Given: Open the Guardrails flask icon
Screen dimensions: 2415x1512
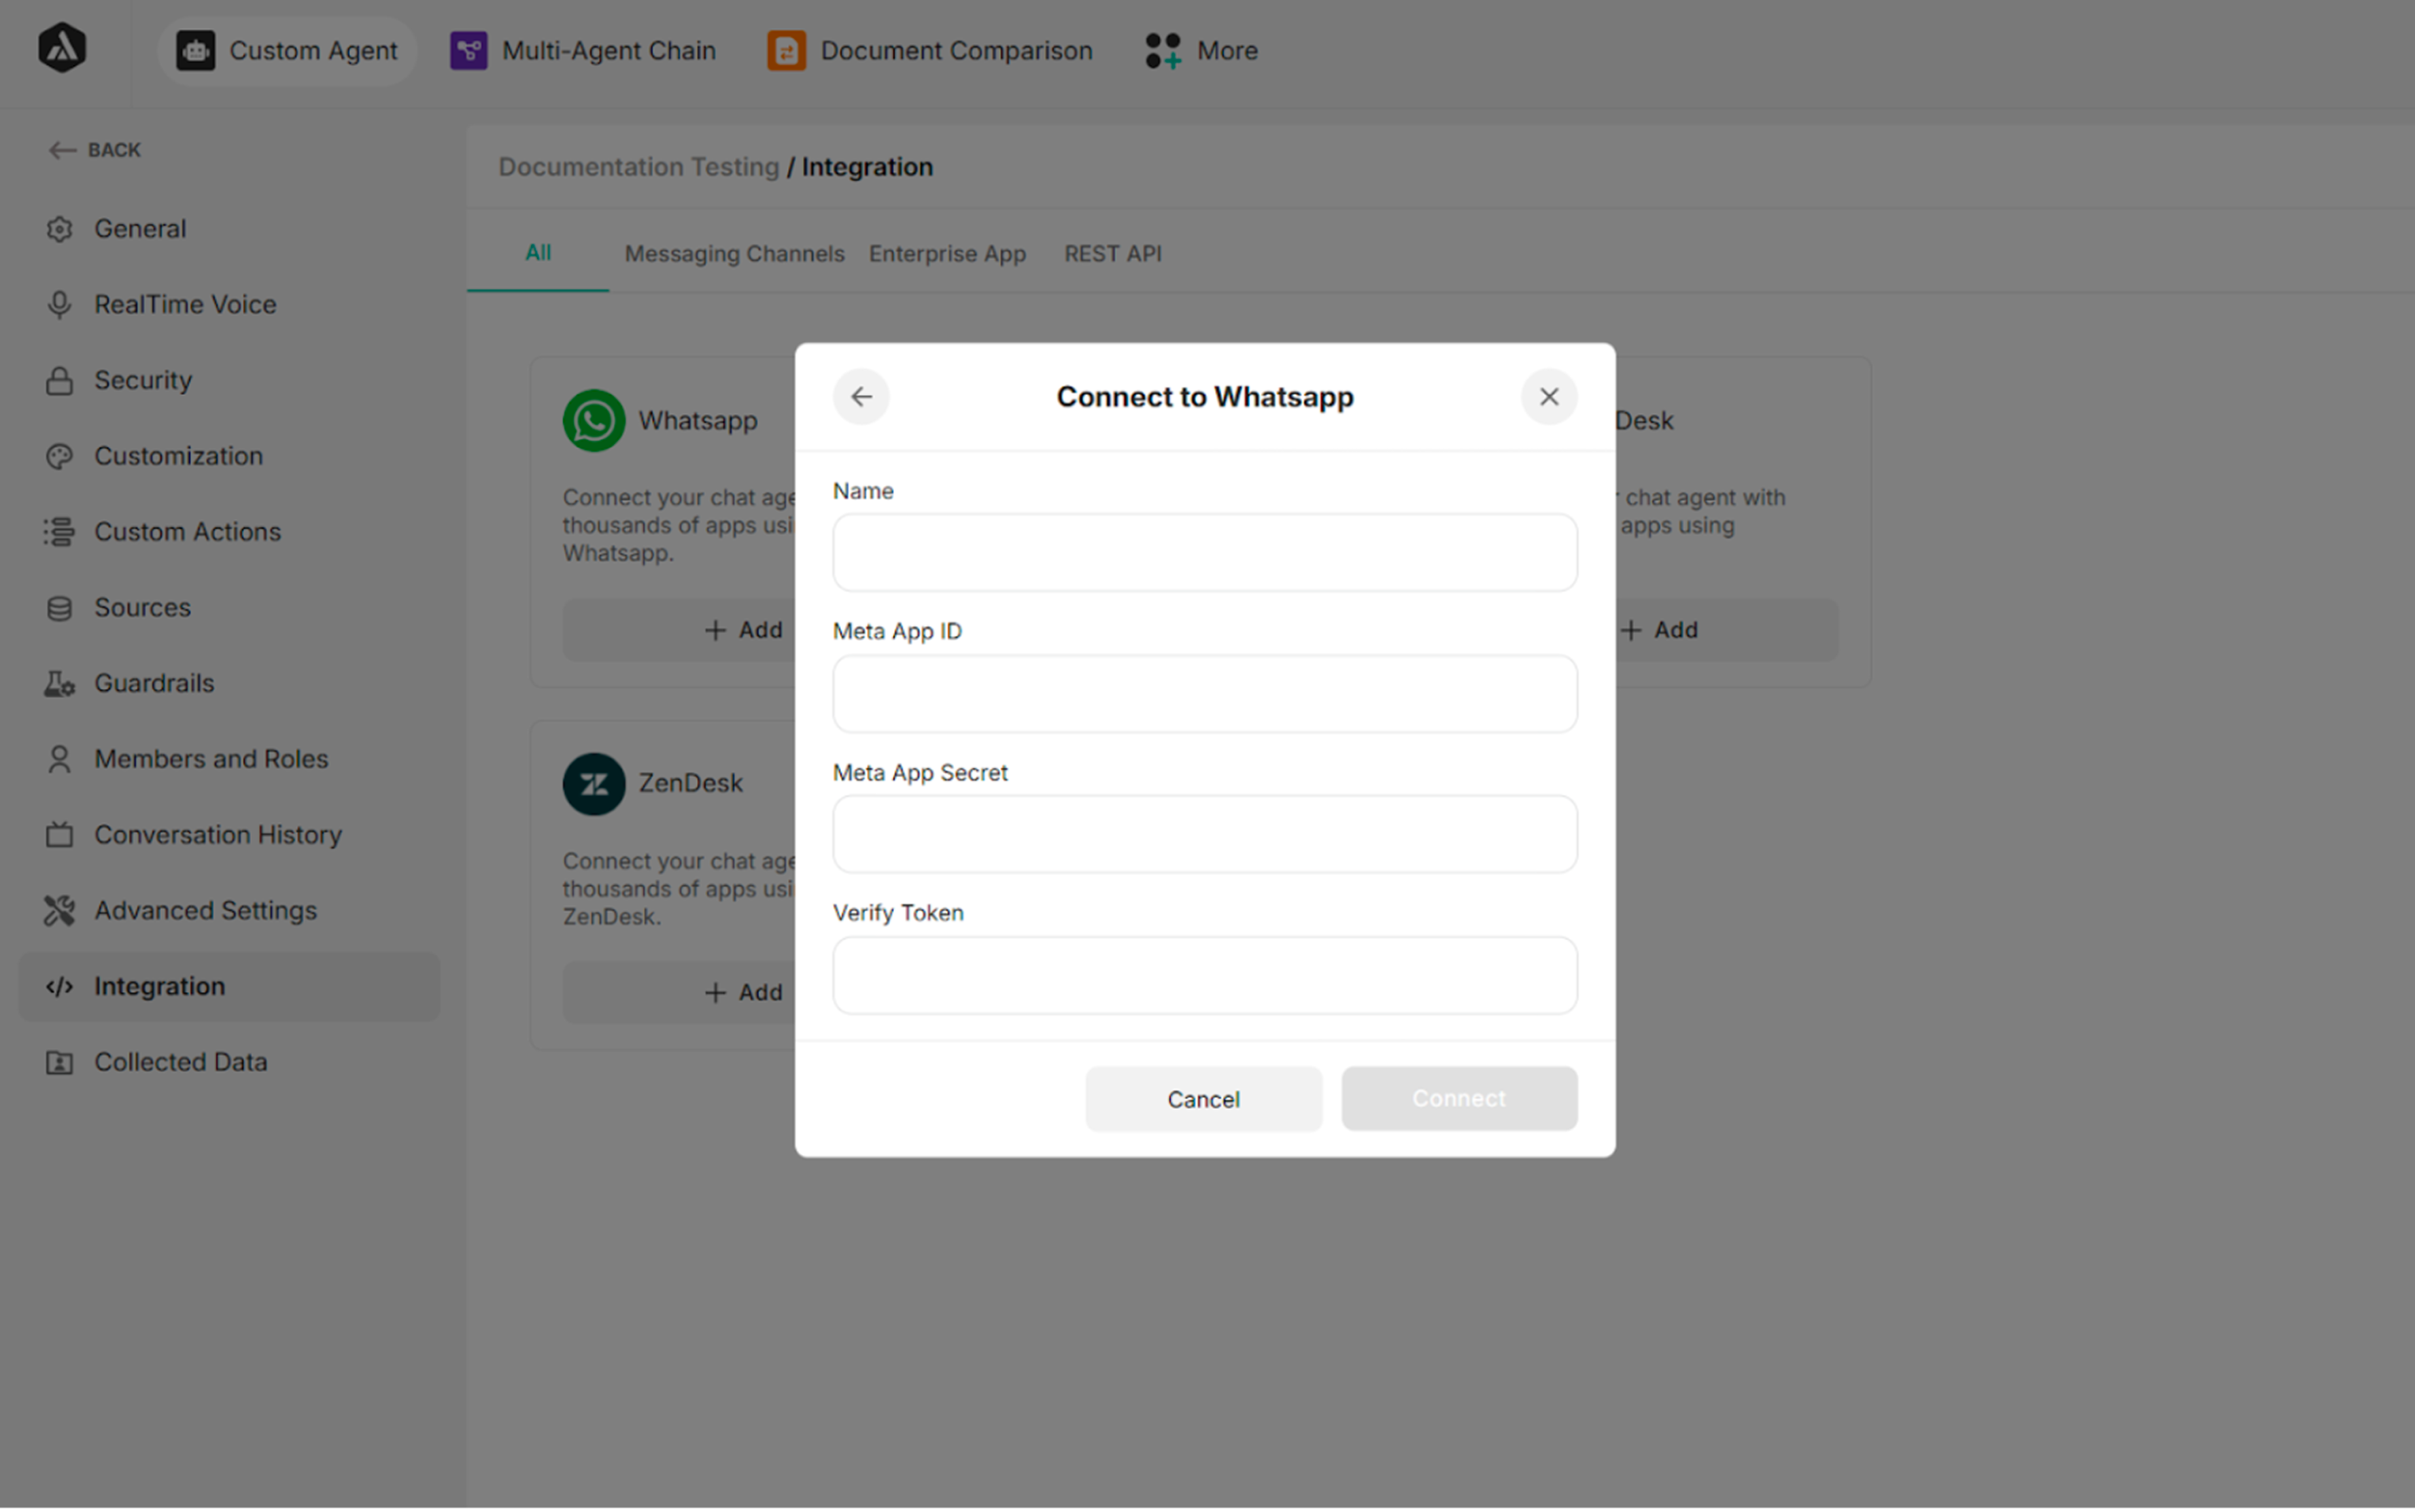Looking at the screenshot, I should tap(59, 683).
